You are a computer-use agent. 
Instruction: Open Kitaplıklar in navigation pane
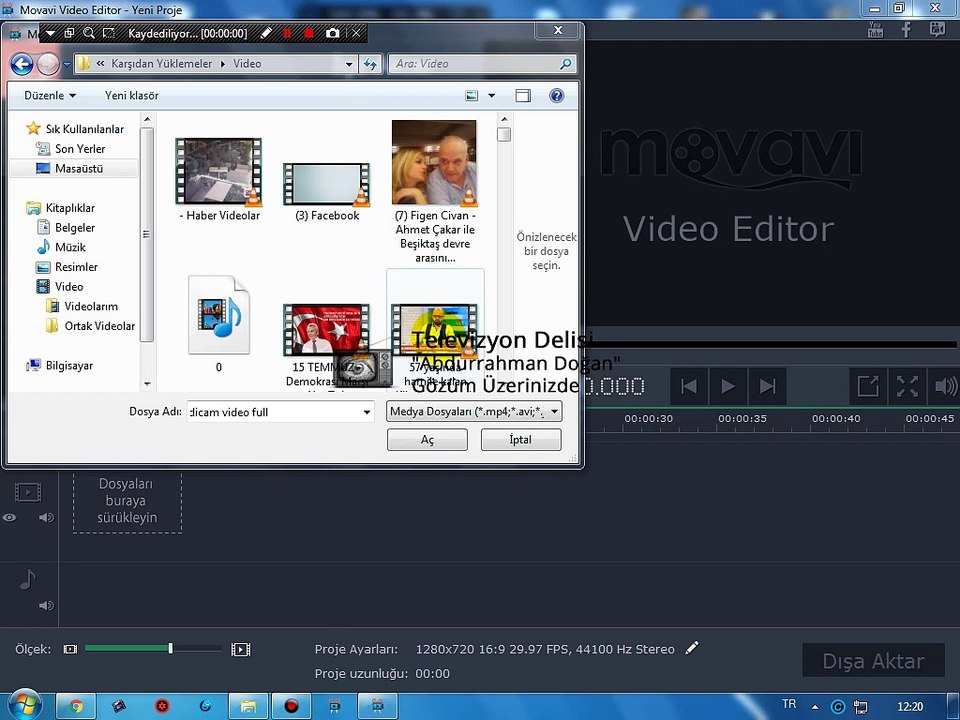point(70,208)
